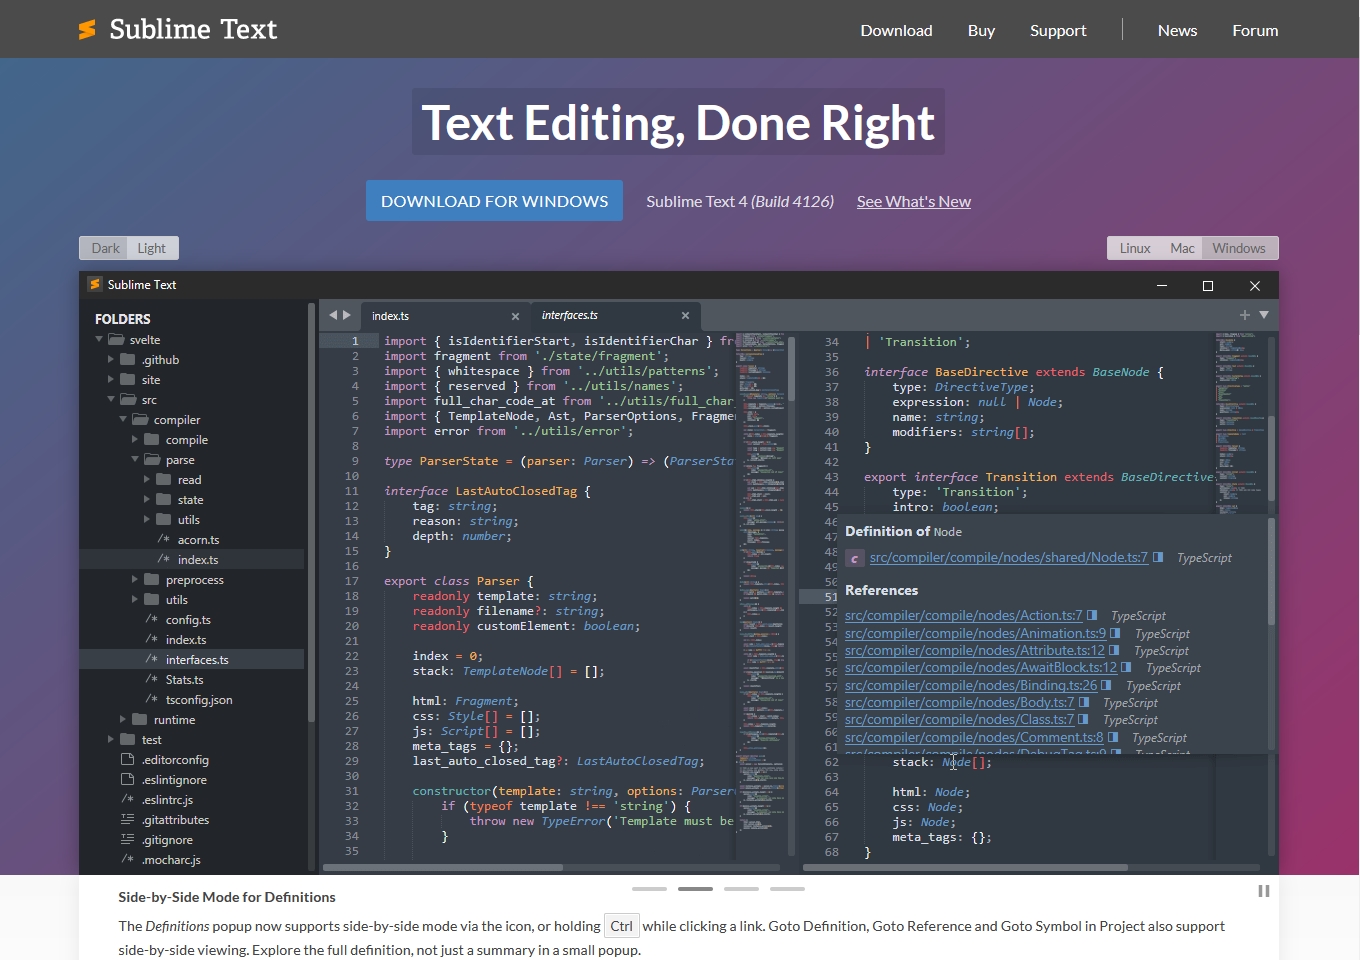
Task: Open the nodes/Binding.ts:26 reference link
Action: (971, 685)
